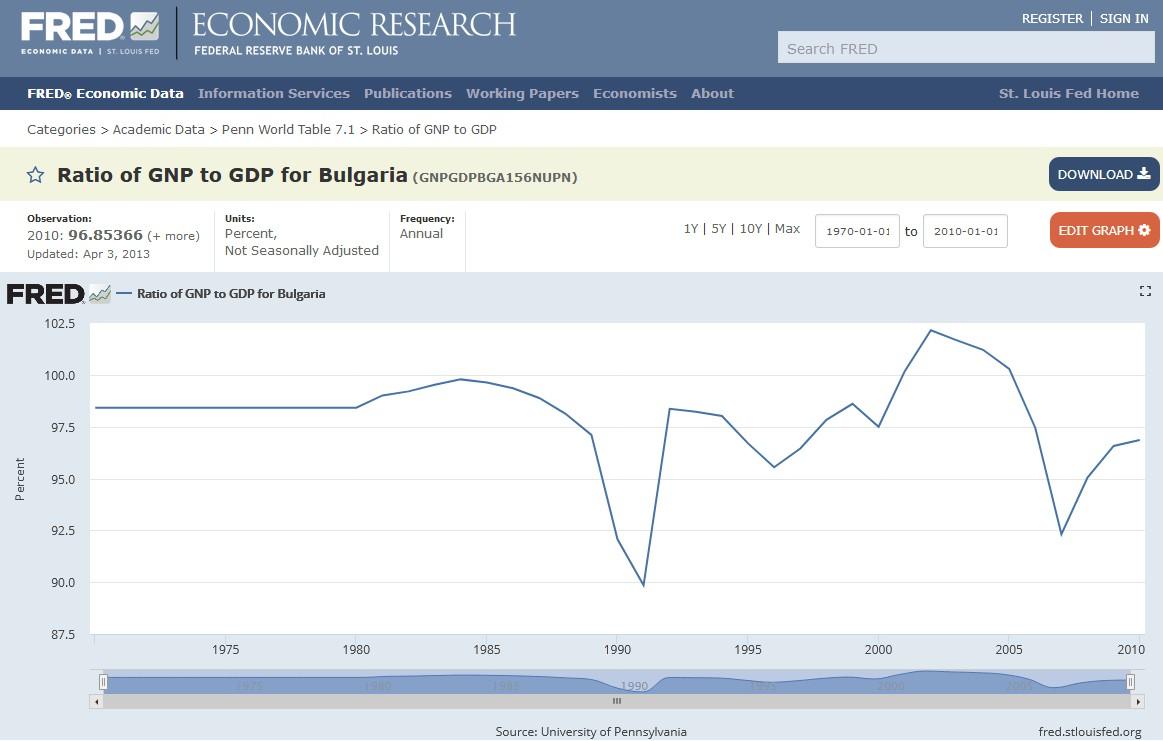Viewport: 1163px width, 741px height.
Task: Open the Information Services menu
Action: [x=273, y=93]
